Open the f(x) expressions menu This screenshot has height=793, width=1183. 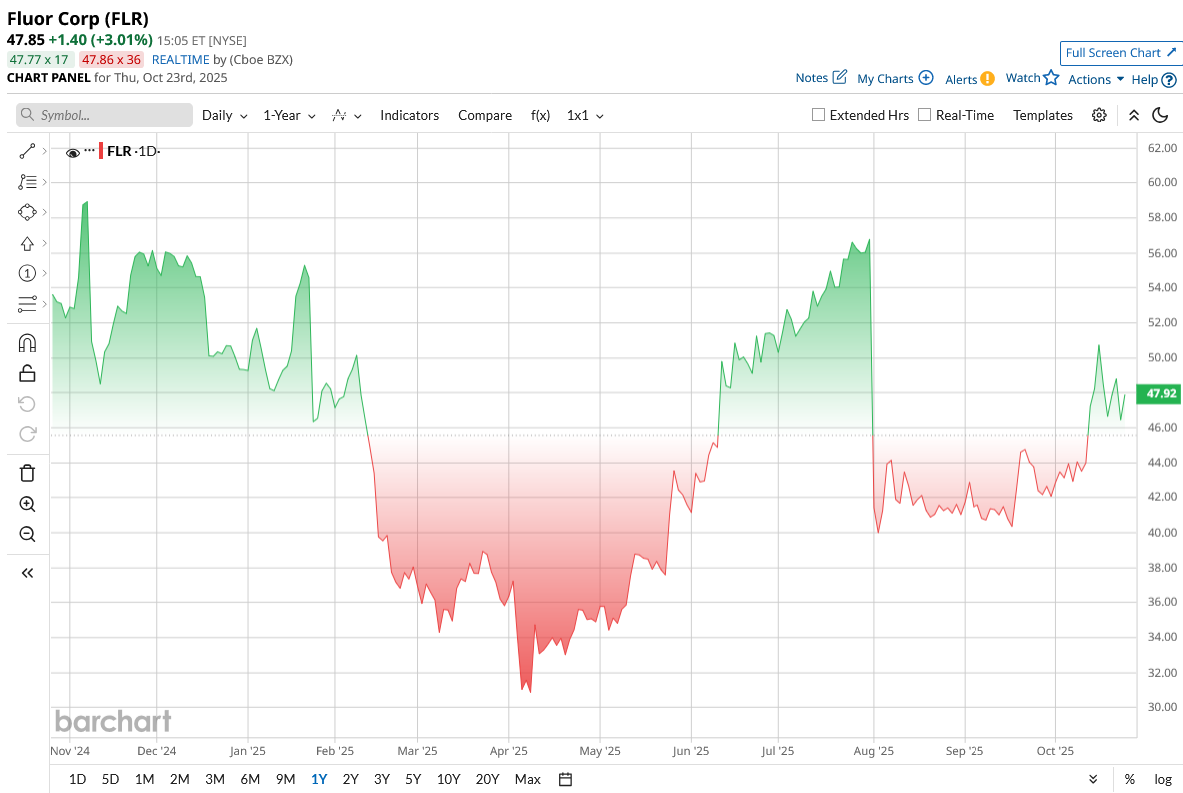[x=540, y=115]
